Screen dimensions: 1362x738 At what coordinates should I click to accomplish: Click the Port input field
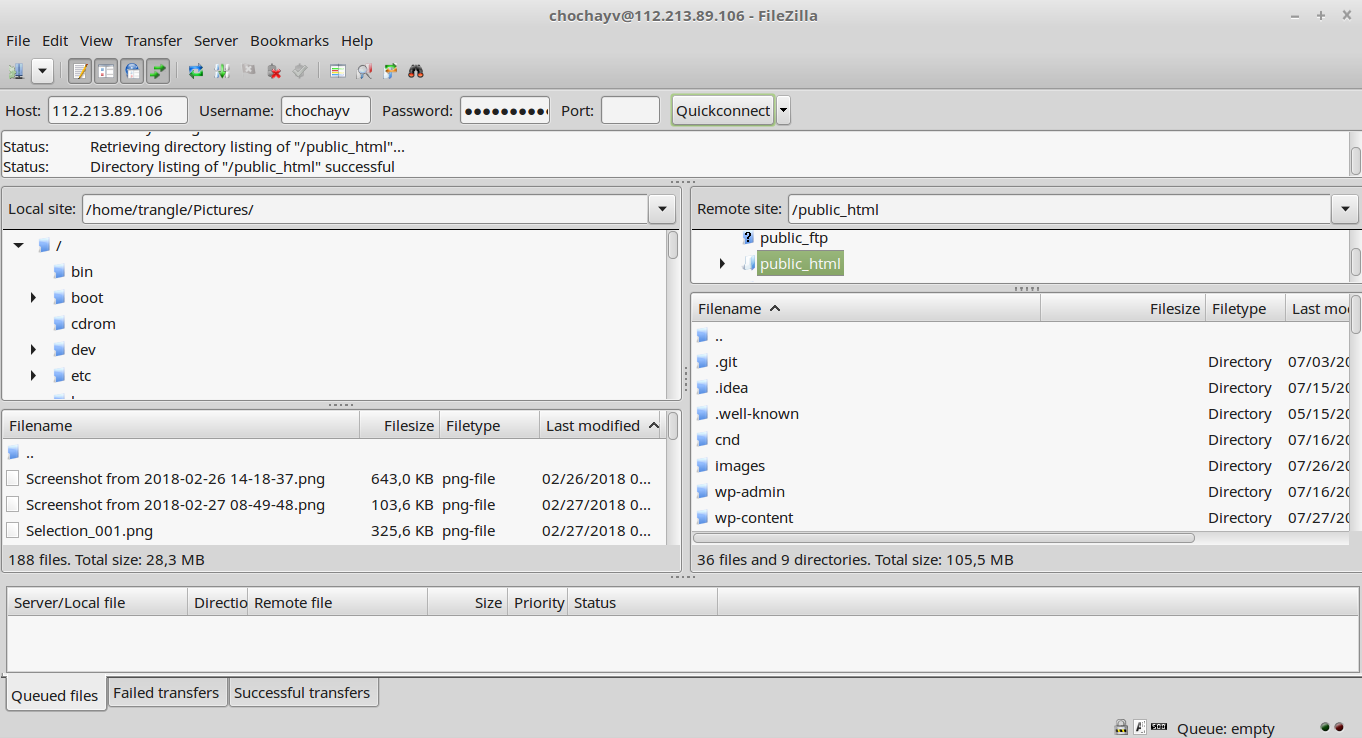[x=630, y=110]
